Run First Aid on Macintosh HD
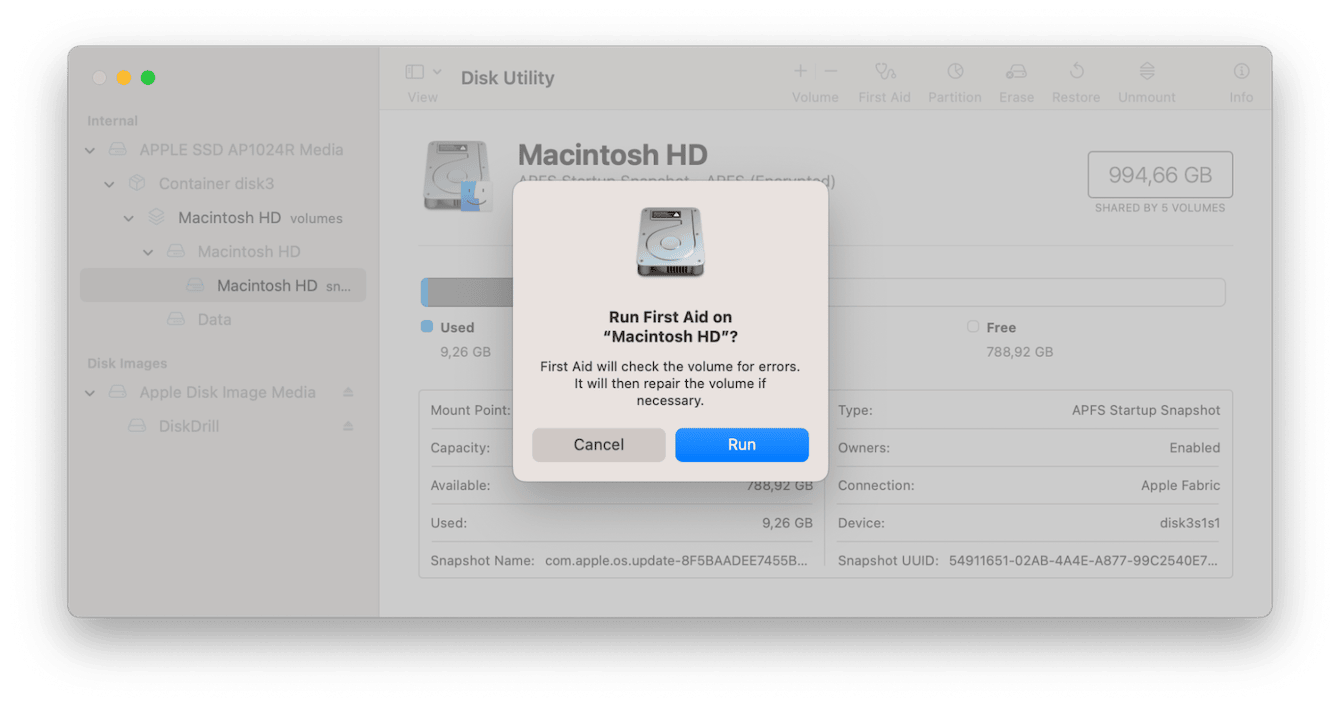Screen dimensions: 1340x708 tap(741, 444)
